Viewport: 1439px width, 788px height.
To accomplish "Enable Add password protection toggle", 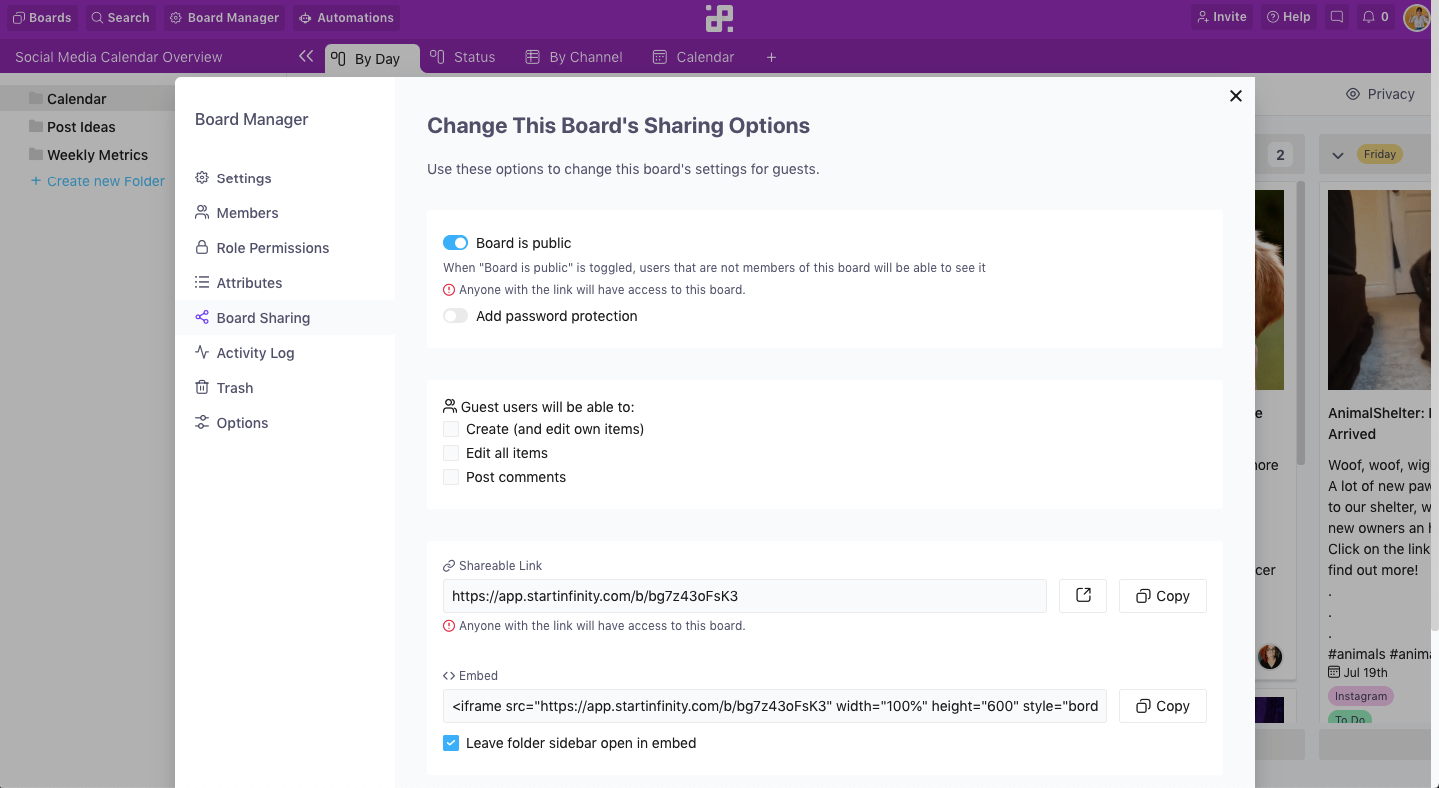I will tap(455, 316).
